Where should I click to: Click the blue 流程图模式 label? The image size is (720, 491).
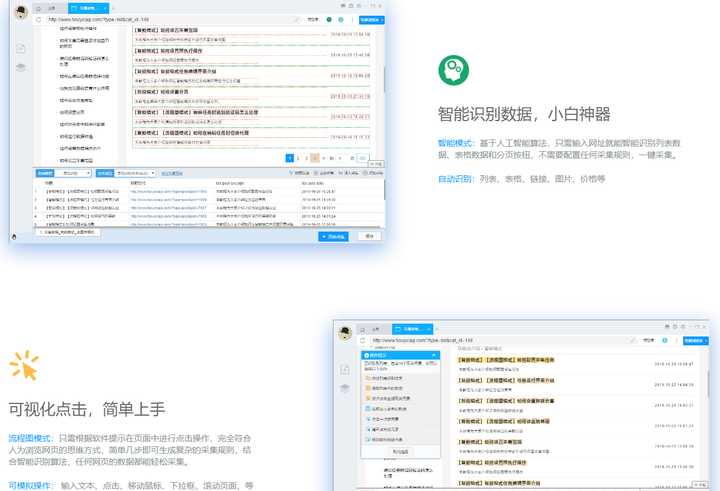30,438
